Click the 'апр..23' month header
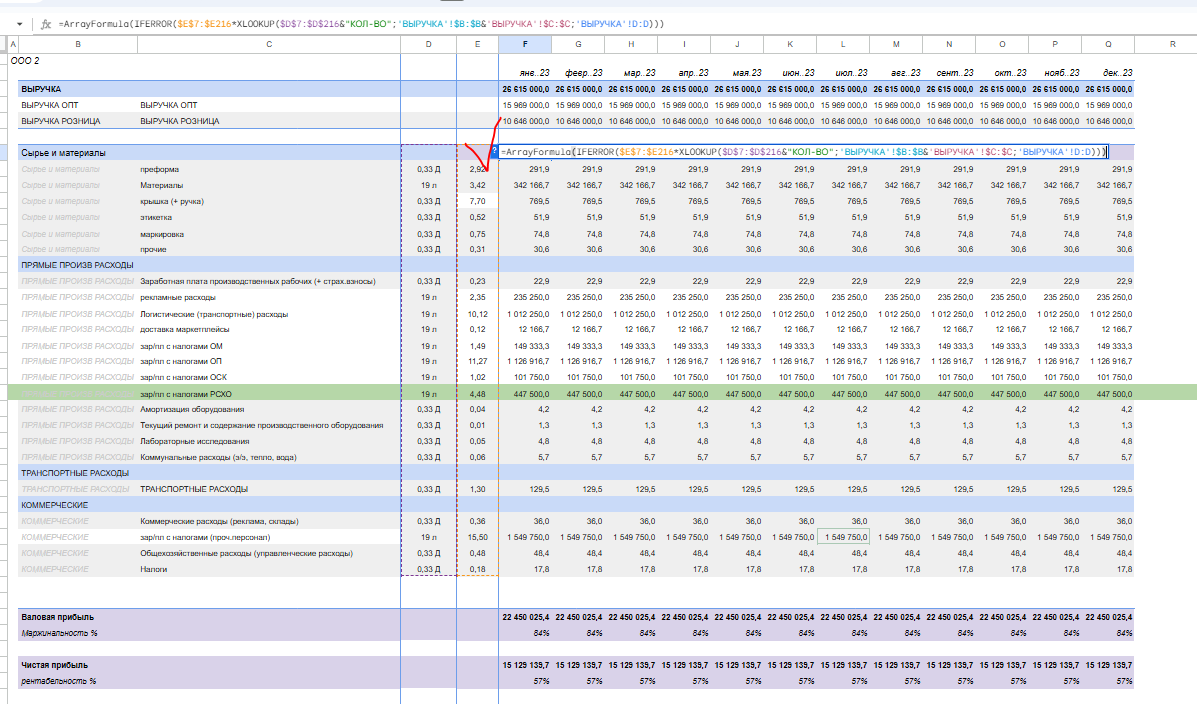This screenshot has height=704, width=1197. (693, 73)
